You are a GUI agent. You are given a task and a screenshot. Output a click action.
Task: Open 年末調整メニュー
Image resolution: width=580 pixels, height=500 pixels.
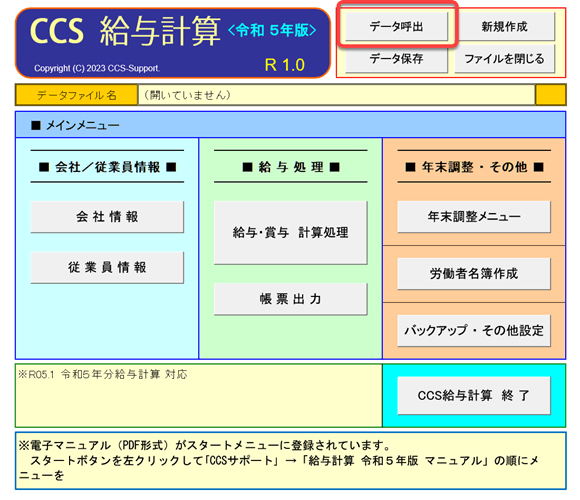point(474,217)
